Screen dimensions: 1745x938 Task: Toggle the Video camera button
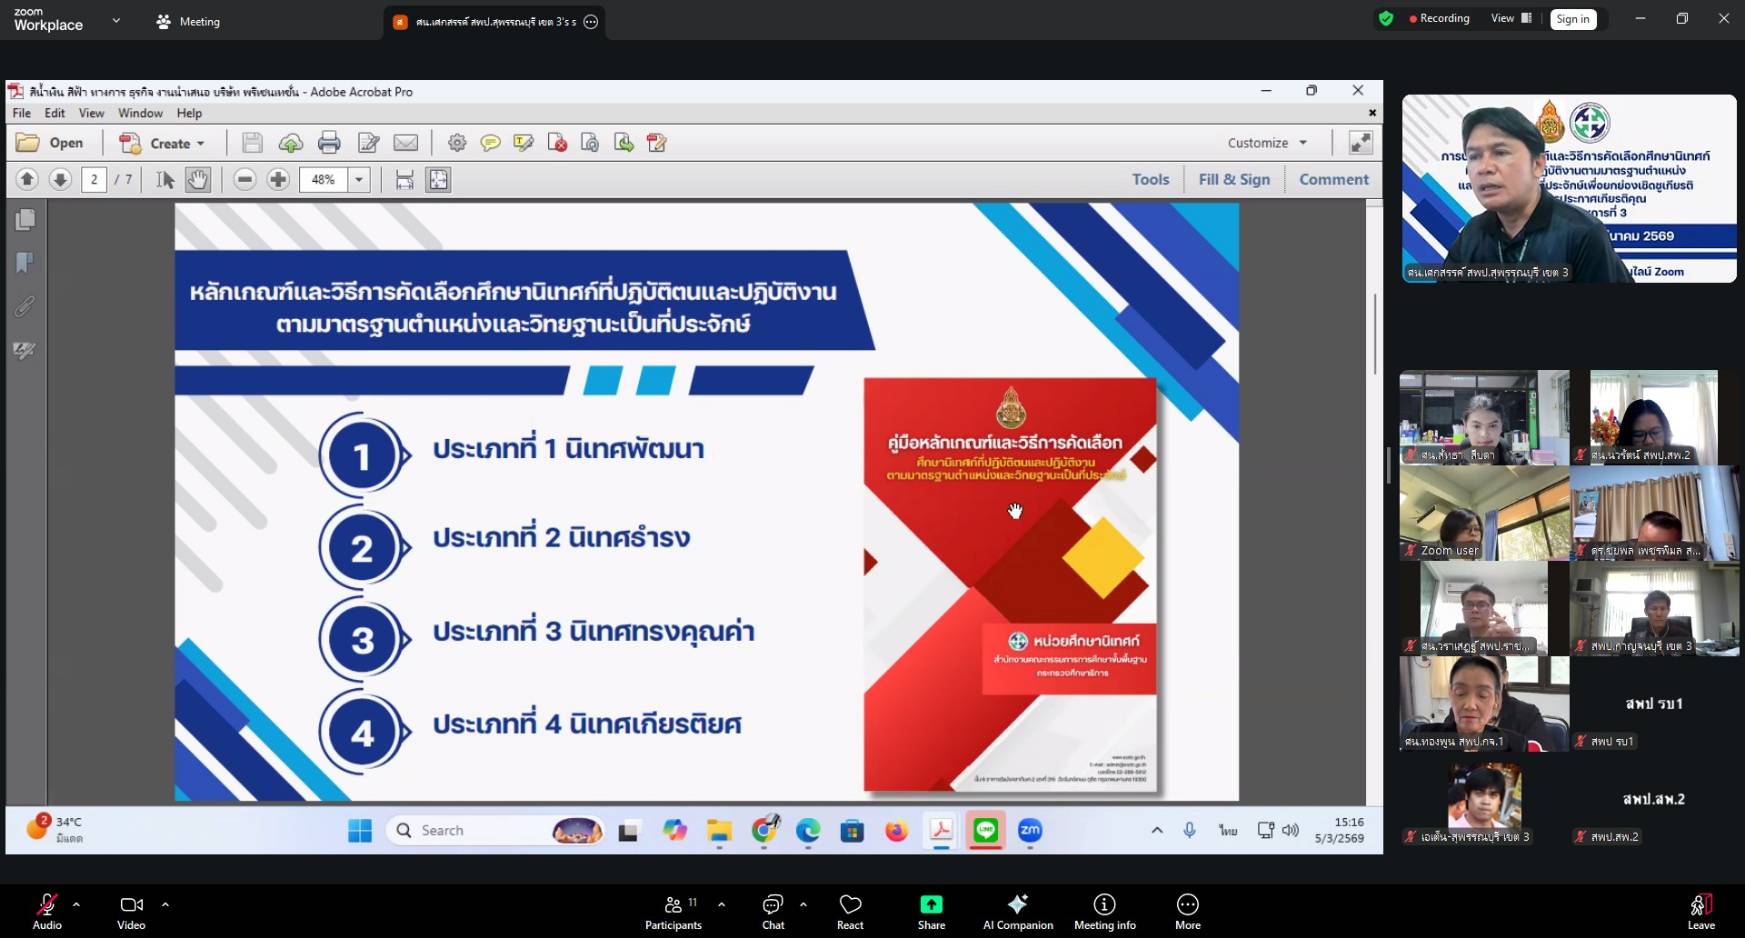[x=131, y=911]
